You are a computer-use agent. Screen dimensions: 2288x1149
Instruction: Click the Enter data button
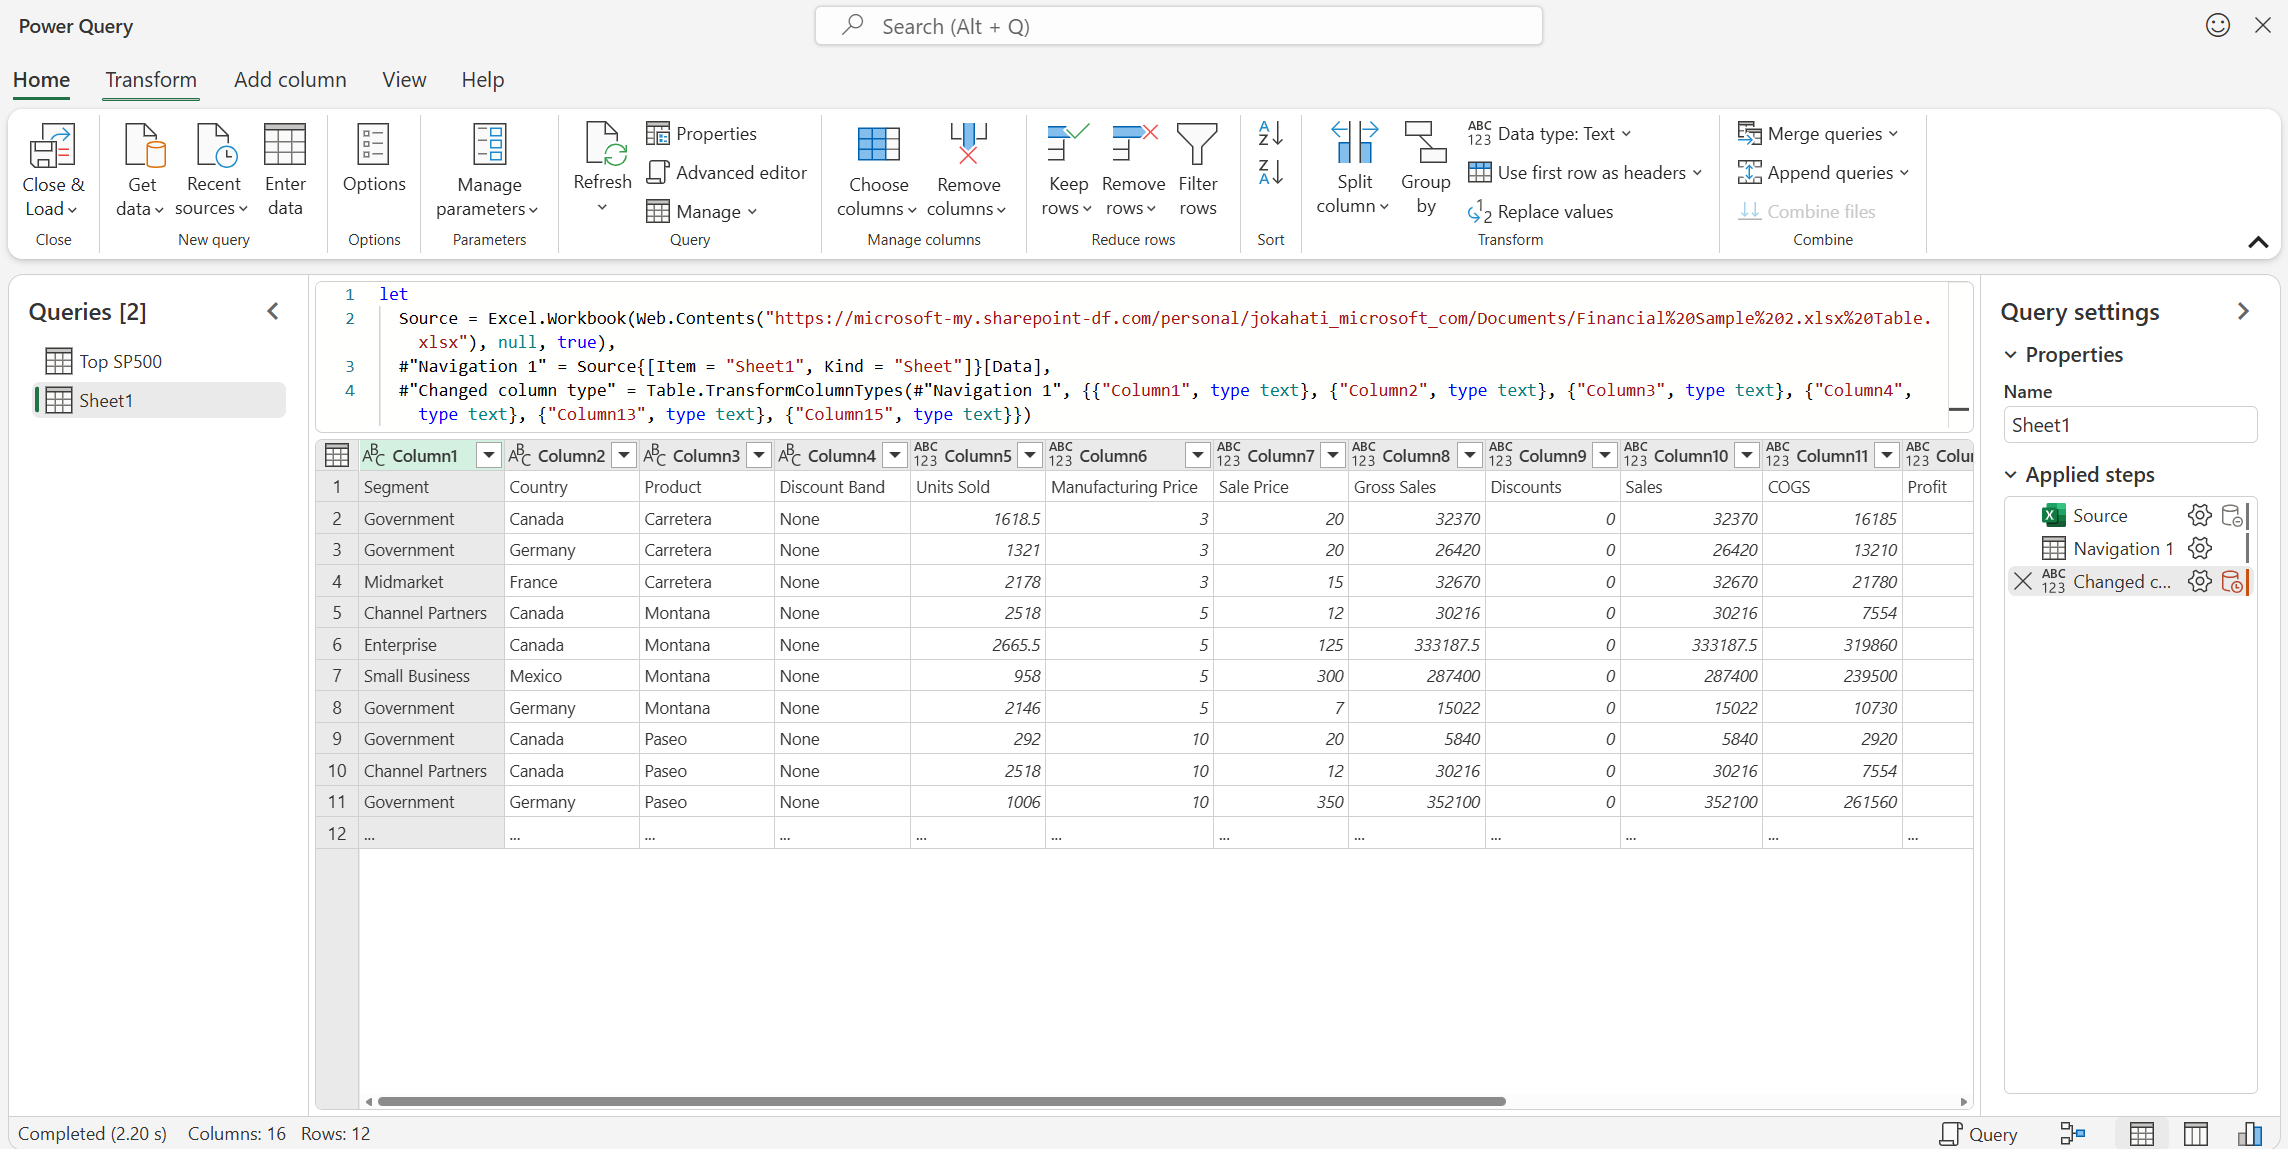tap(285, 170)
